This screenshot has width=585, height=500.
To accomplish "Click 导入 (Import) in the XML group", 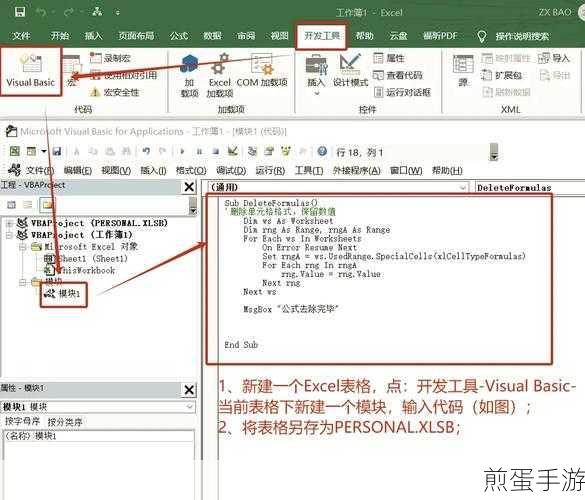I will click(554, 58).
